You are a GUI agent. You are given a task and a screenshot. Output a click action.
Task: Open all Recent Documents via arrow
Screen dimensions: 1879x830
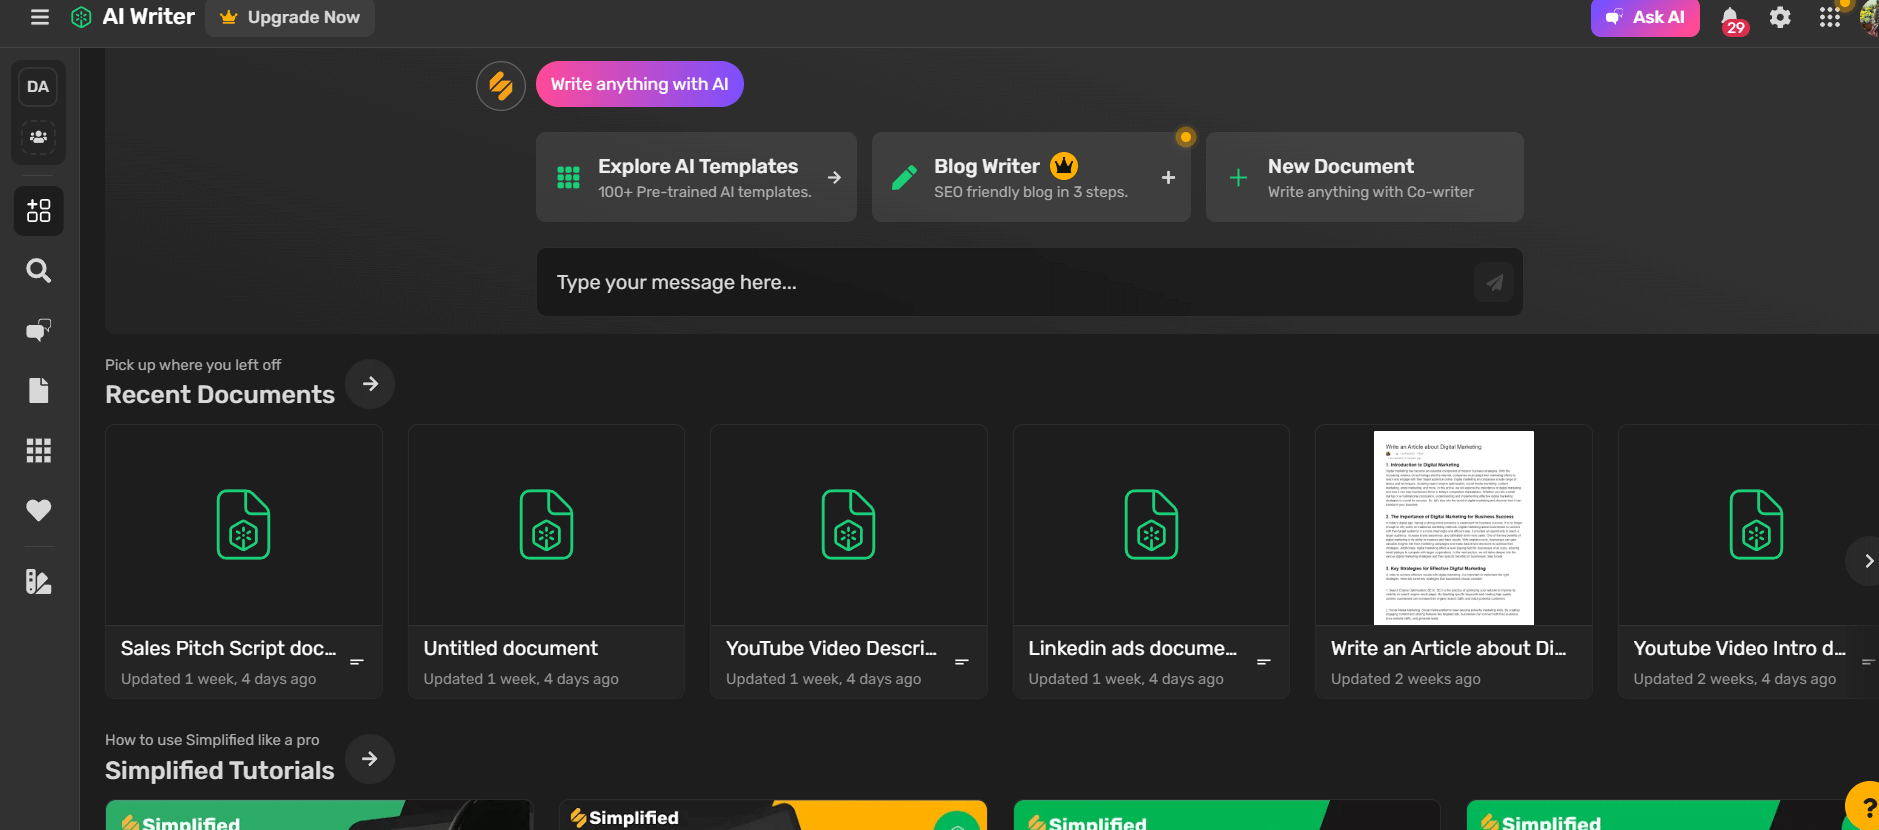[x=370, y=384]
